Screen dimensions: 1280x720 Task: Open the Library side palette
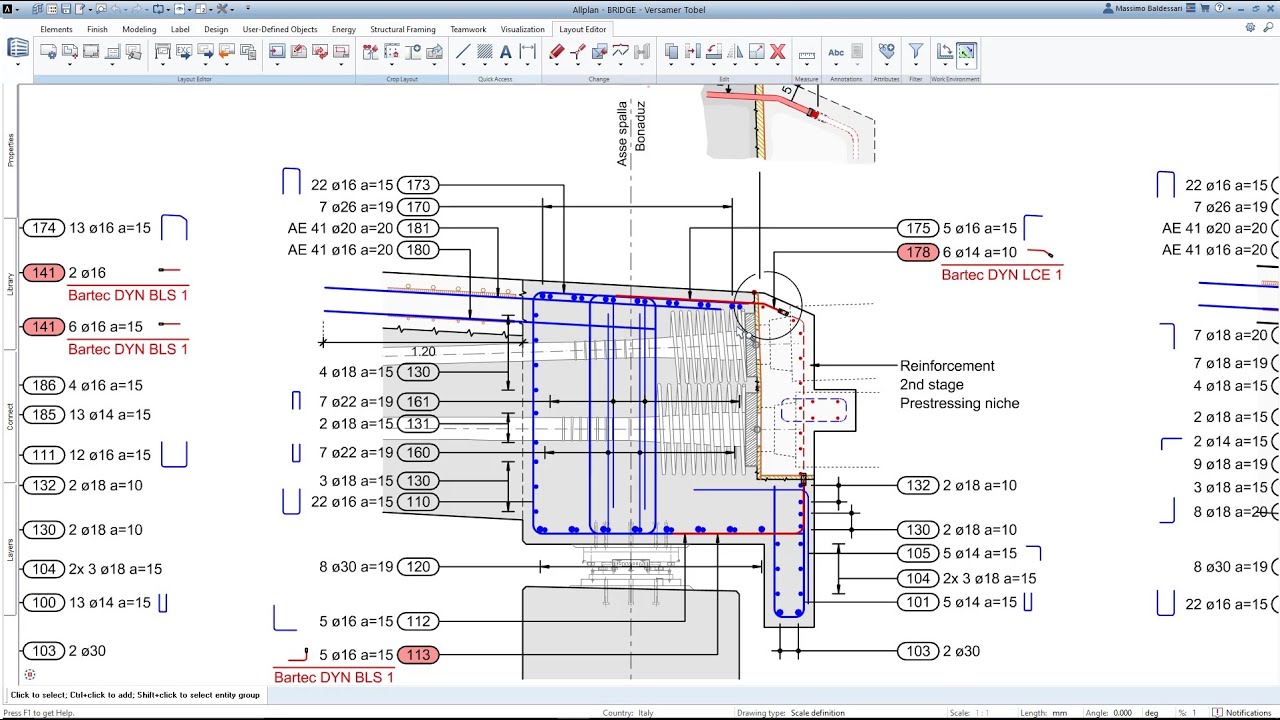10,284
